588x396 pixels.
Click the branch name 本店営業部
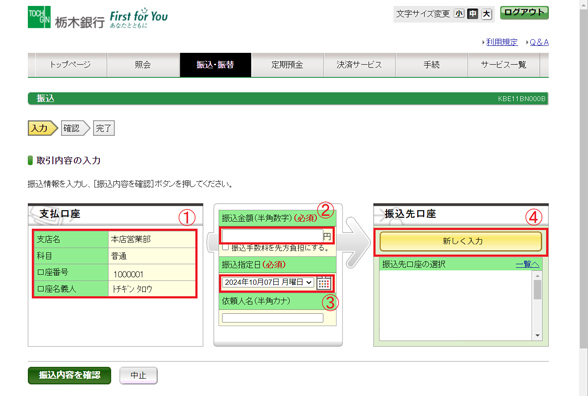131,239
